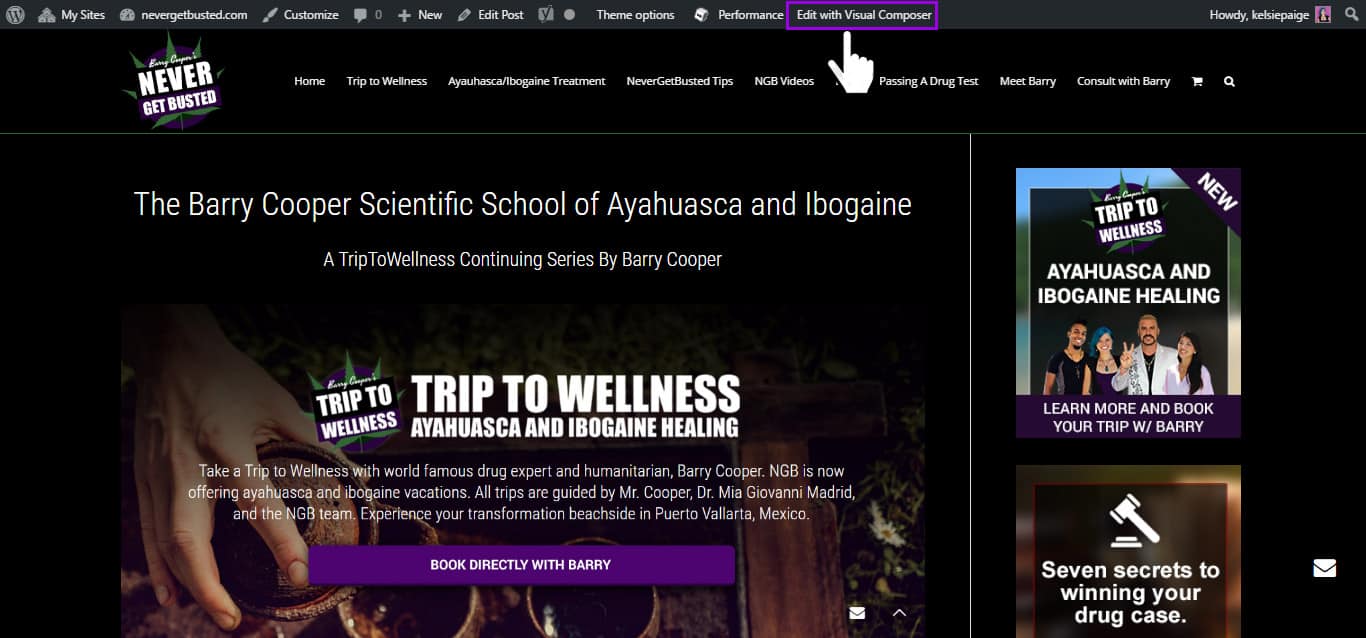Click the admin bar search magnifier

pyautogui.click(x=1351, y=15)
